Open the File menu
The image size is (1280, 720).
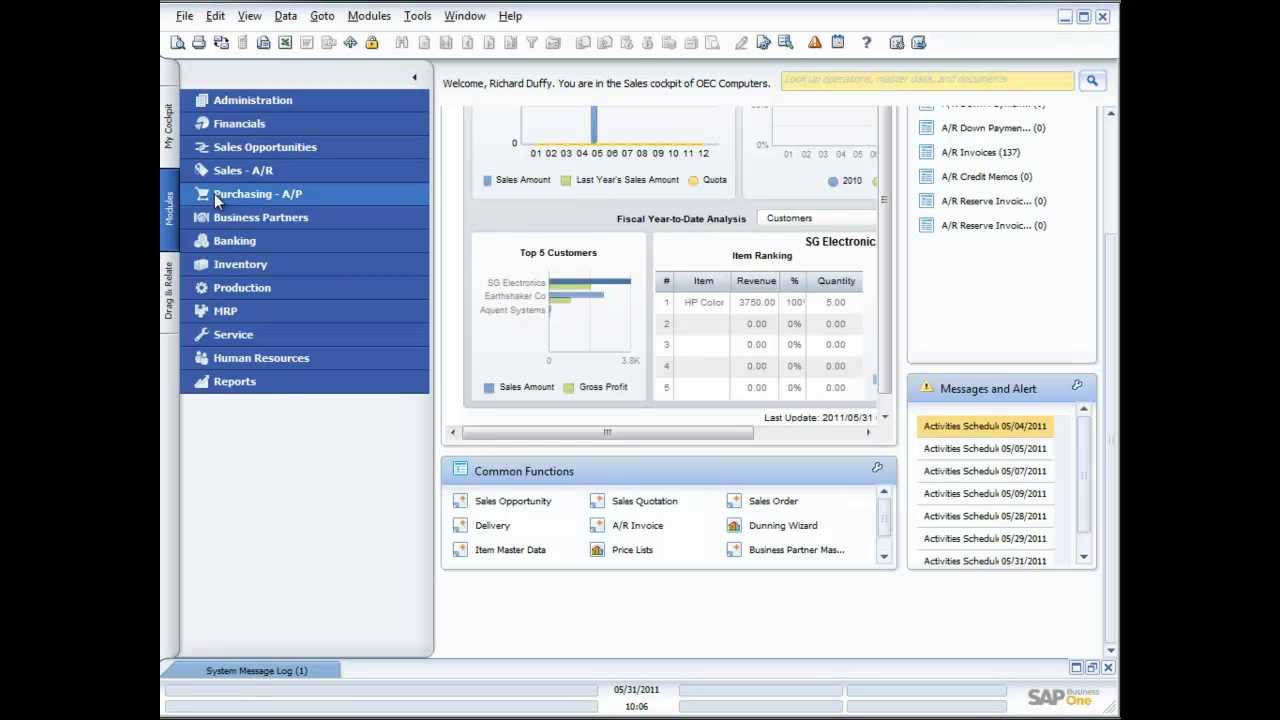184,16
